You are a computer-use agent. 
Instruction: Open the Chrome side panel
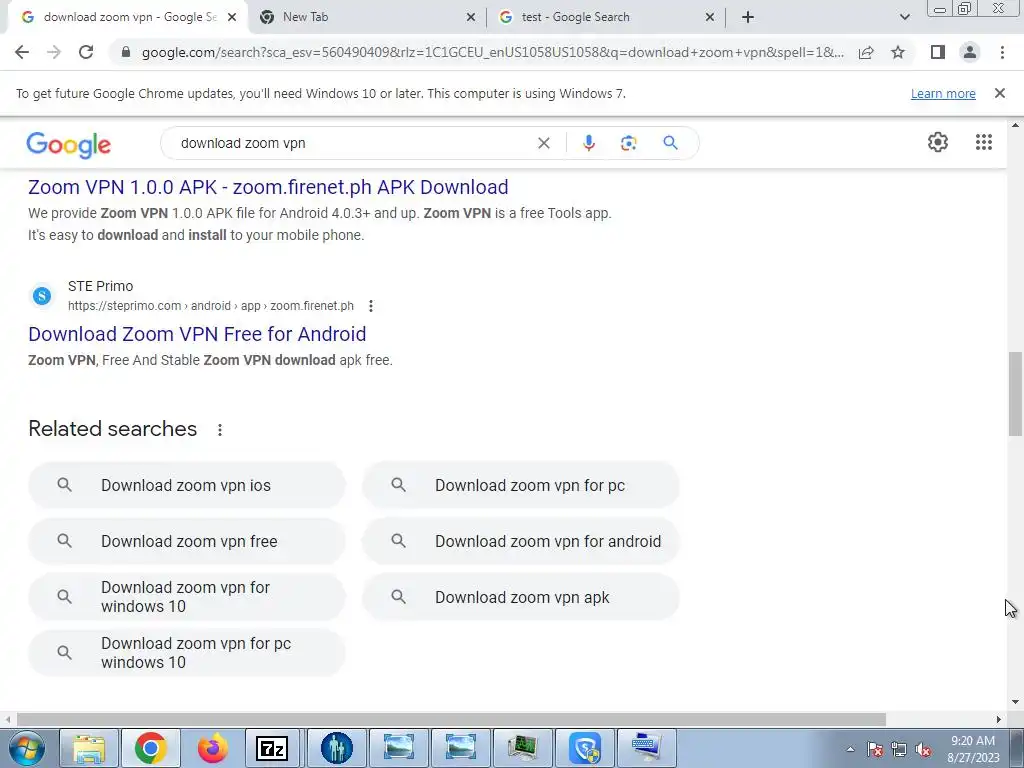[x=938, y=52]
